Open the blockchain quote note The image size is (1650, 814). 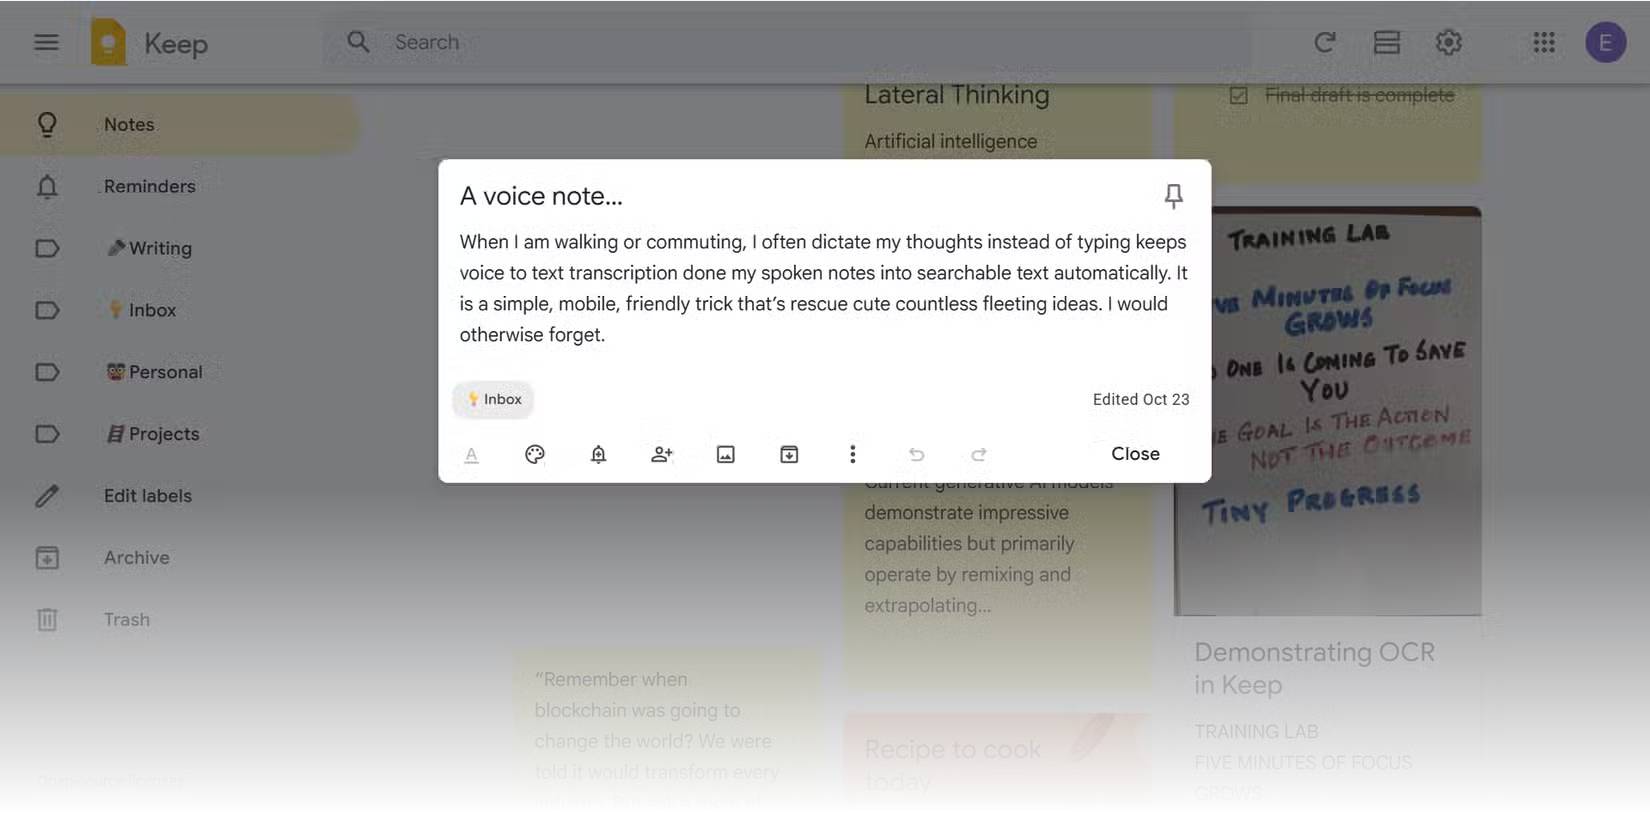[x=667, y=730]
